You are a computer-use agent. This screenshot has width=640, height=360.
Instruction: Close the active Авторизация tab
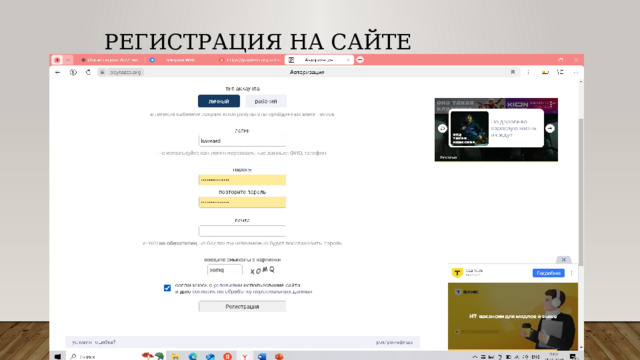tap(348, 60)
